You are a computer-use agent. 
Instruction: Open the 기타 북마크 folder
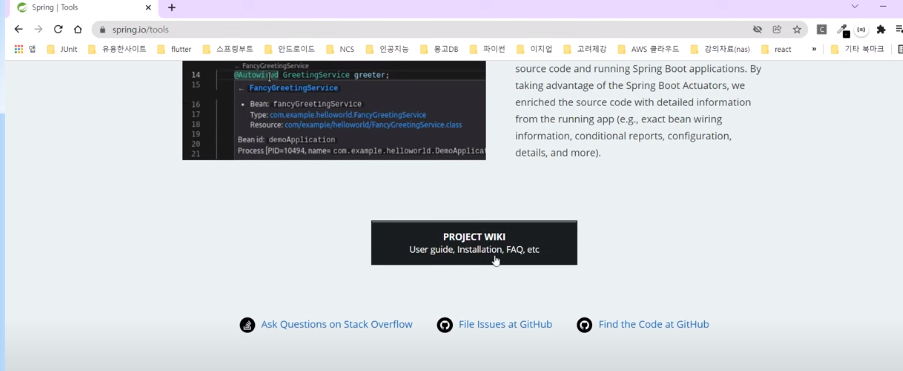[x=858, y=49]
